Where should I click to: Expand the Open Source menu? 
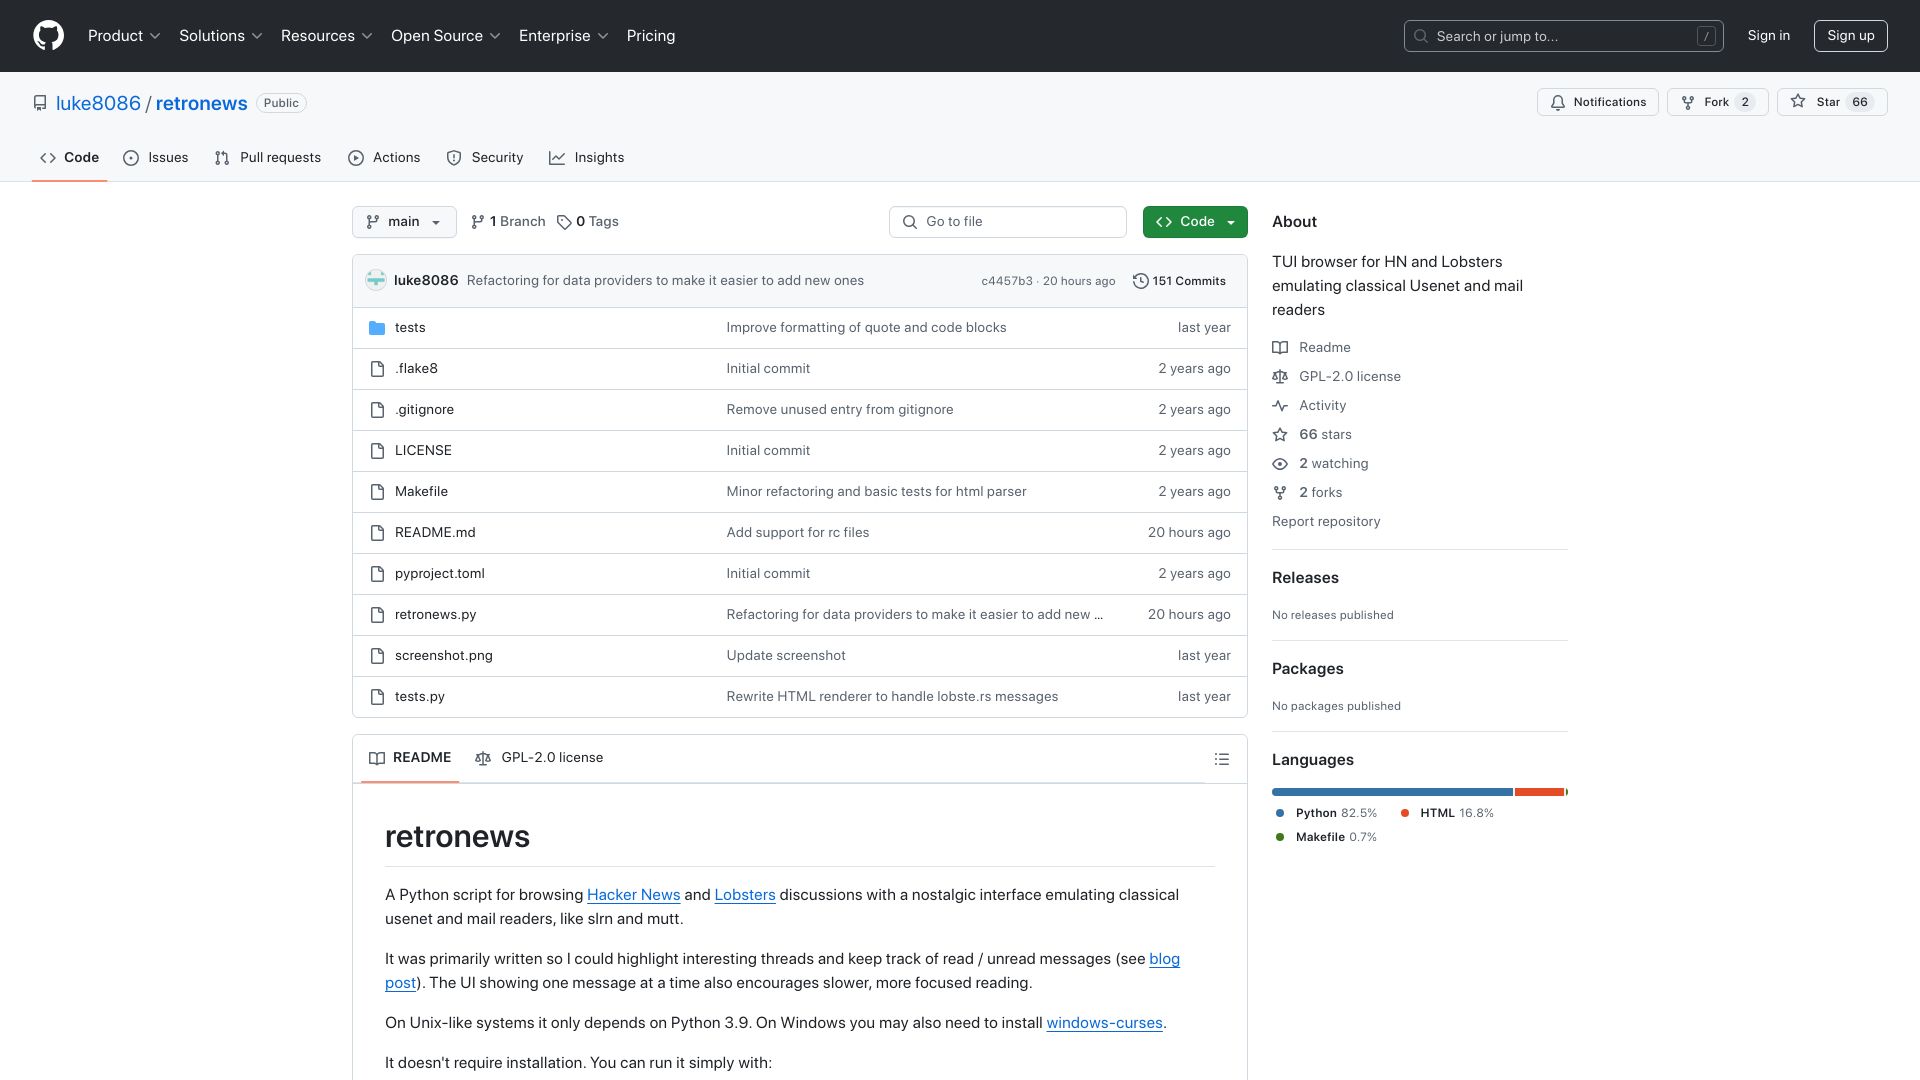(x=445, y=36)
